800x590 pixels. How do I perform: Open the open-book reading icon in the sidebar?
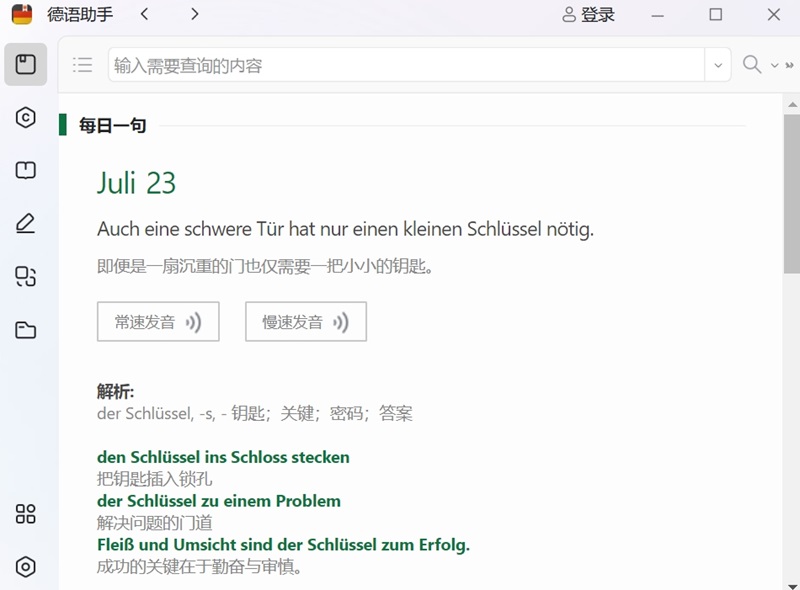[26, 171]
